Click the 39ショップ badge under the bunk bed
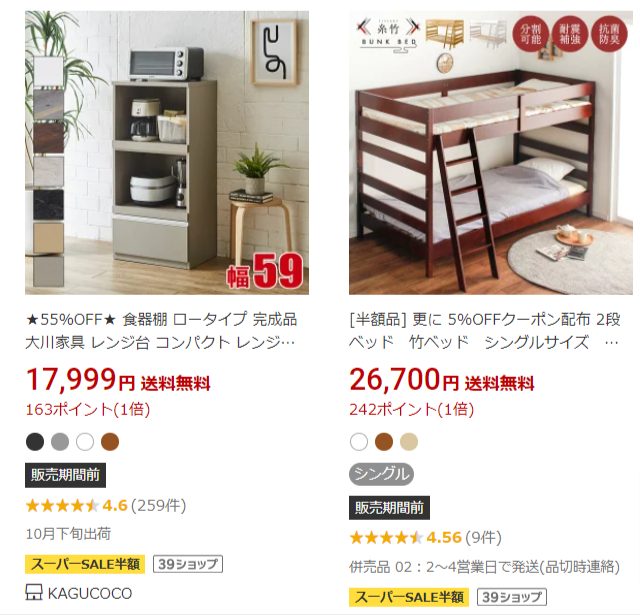 512,597
